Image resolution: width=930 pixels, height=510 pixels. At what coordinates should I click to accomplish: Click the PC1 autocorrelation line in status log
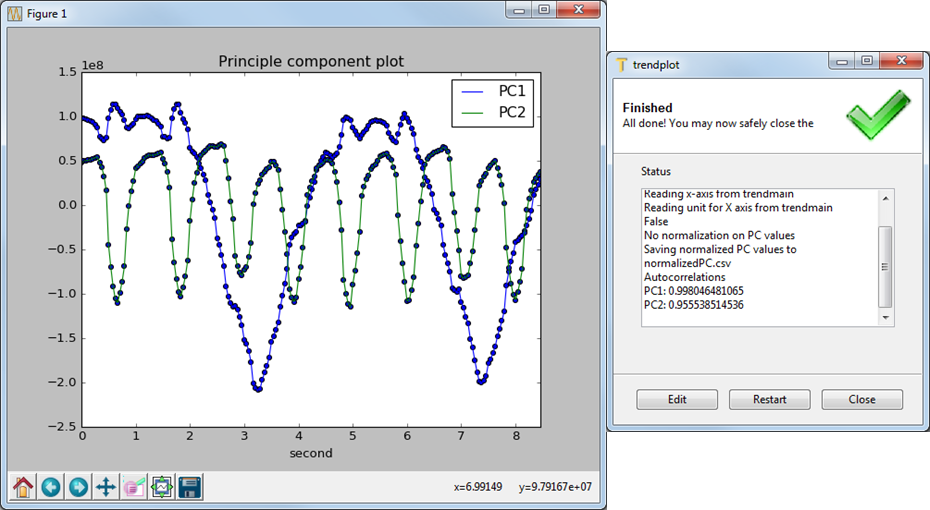[694, 291]
